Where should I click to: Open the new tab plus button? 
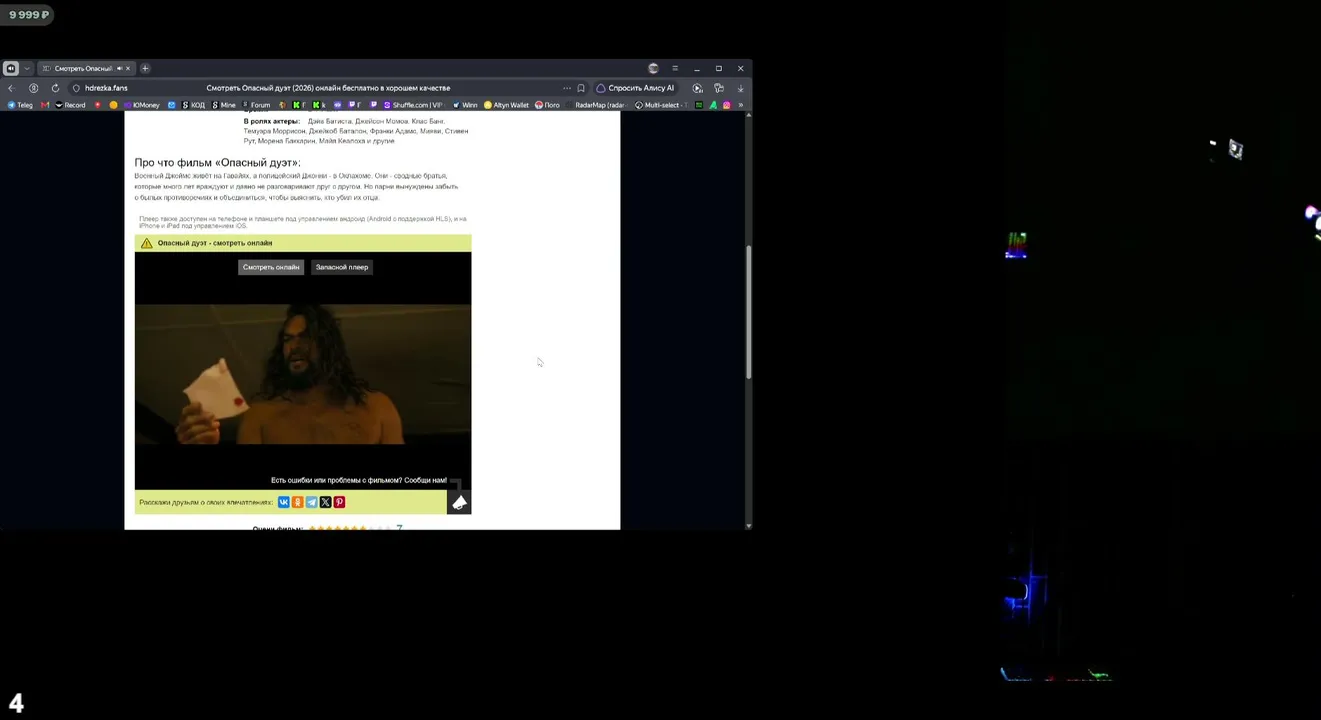click(145, 68)
